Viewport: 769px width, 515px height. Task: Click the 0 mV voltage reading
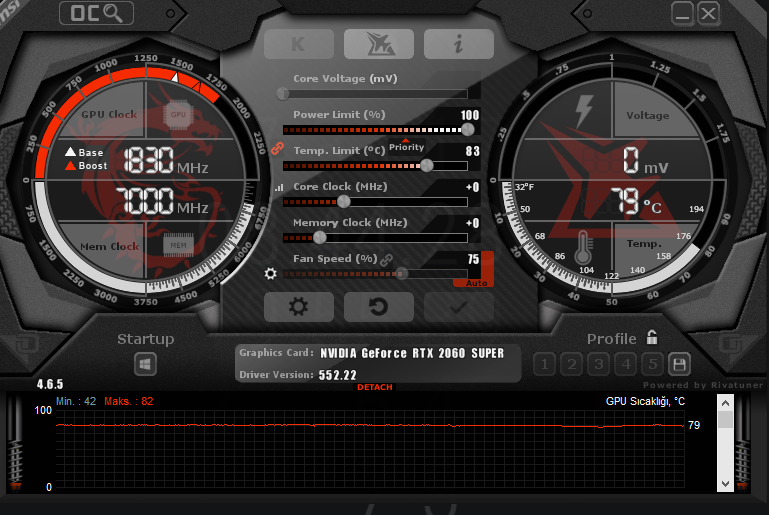(645, 161)
